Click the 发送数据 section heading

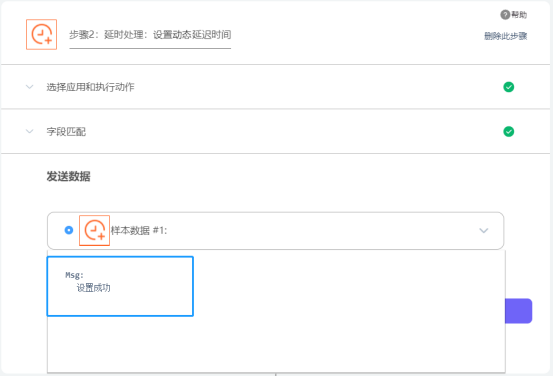69,176
